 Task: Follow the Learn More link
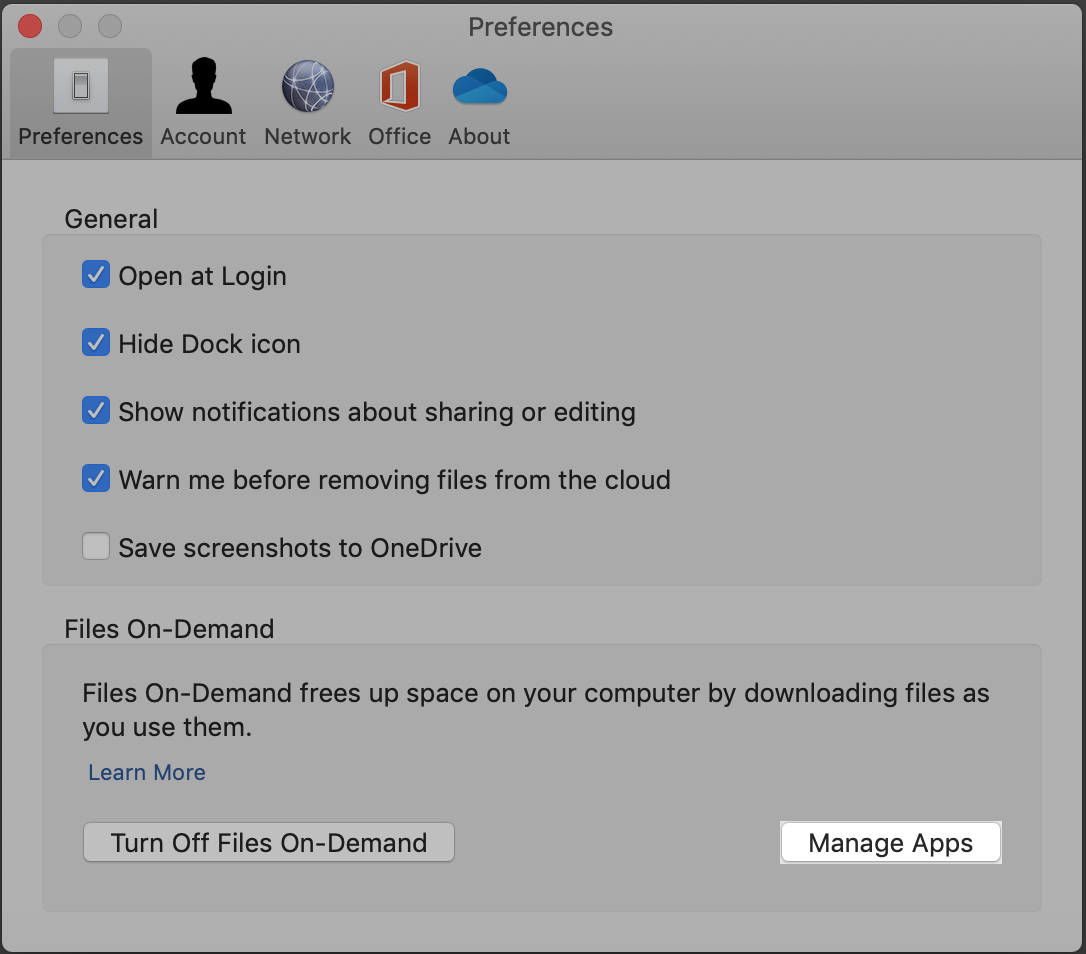pos(147,772)
